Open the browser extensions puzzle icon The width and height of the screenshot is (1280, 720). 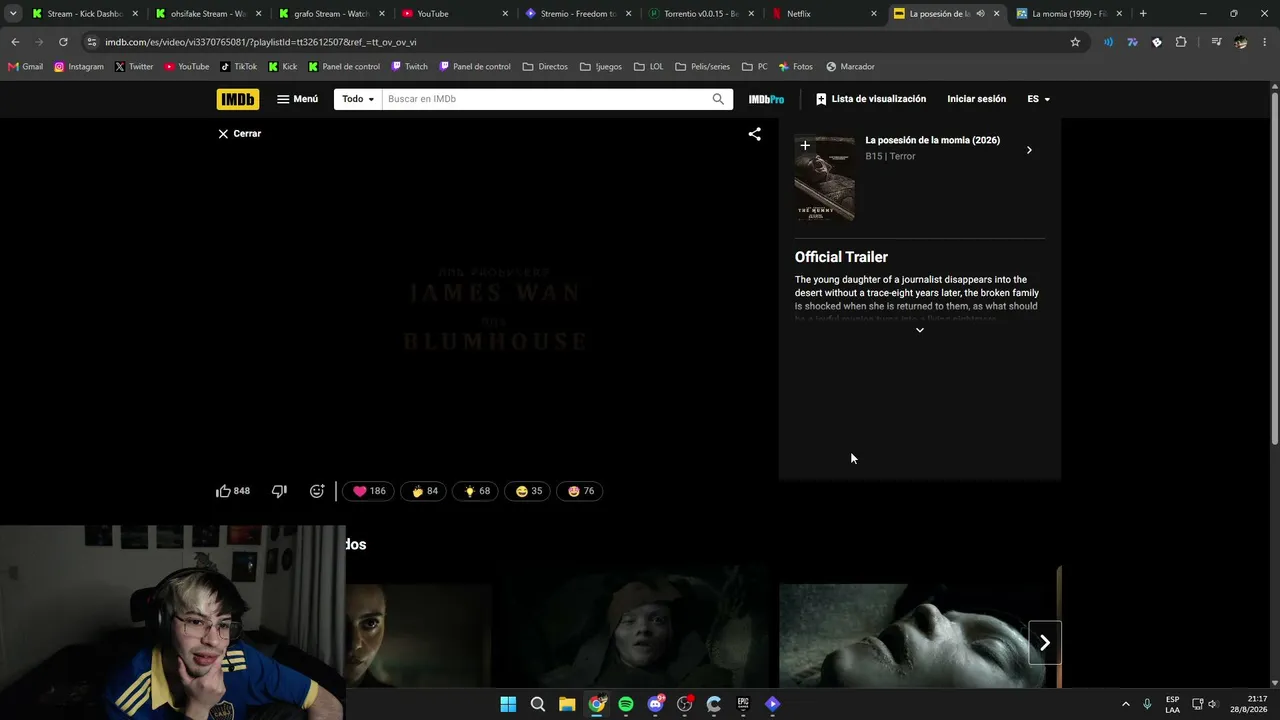click(x=1181, y=42)
